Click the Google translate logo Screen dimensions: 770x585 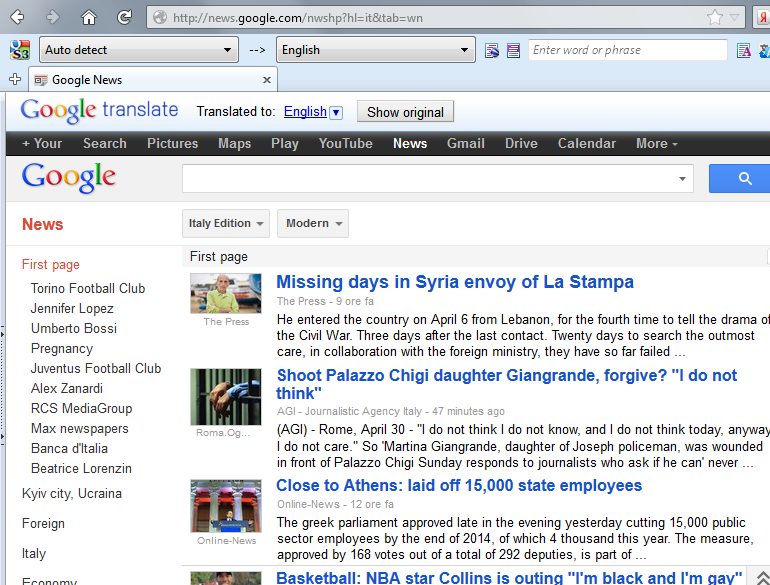coord(99,111)
